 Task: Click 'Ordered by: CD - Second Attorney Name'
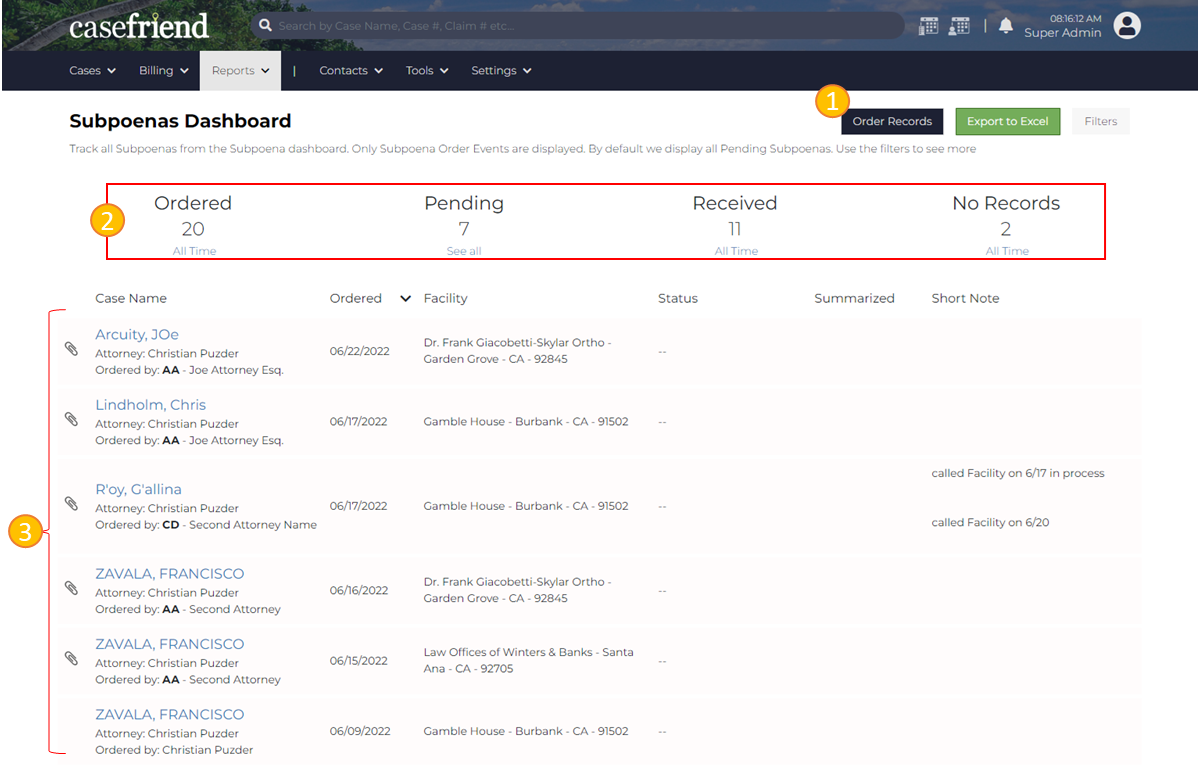coord(206,525)
